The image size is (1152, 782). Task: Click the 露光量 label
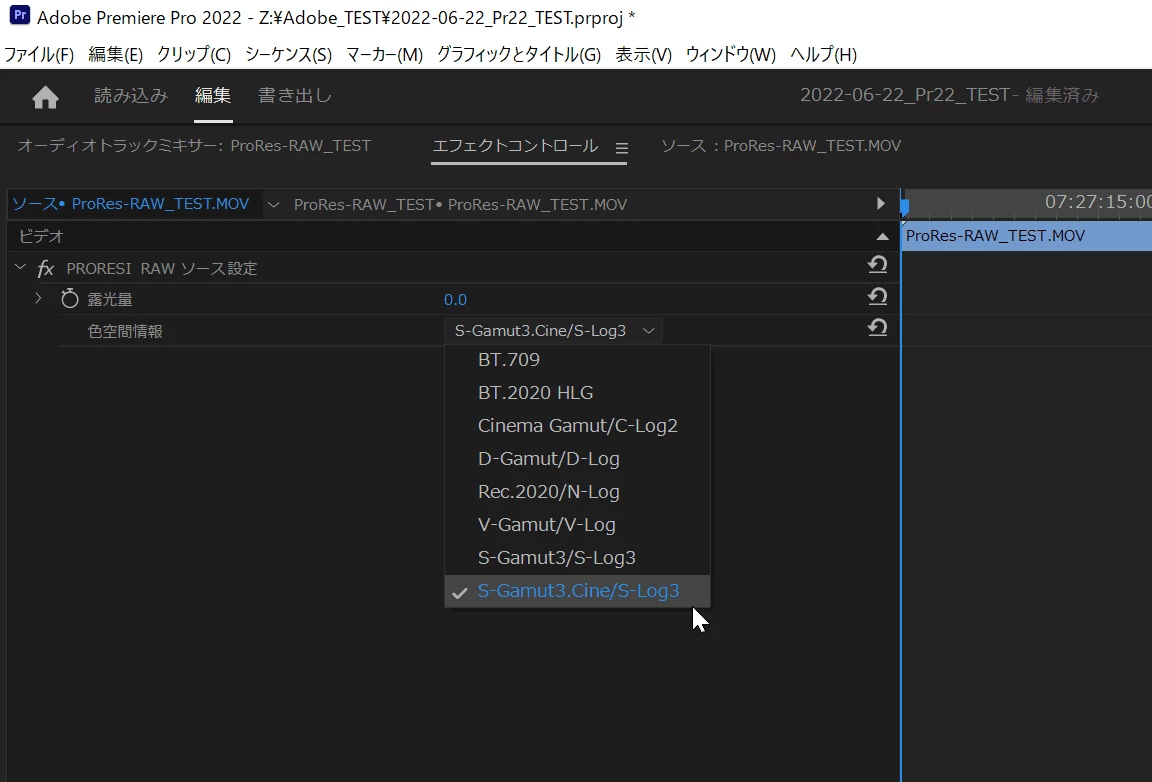pos(109,299)
